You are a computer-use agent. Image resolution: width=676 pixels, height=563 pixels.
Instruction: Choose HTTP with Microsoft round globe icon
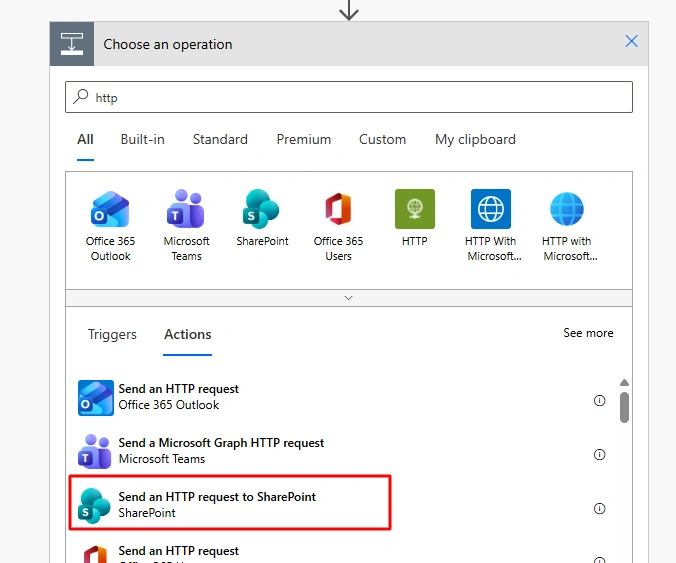point(567,209)
